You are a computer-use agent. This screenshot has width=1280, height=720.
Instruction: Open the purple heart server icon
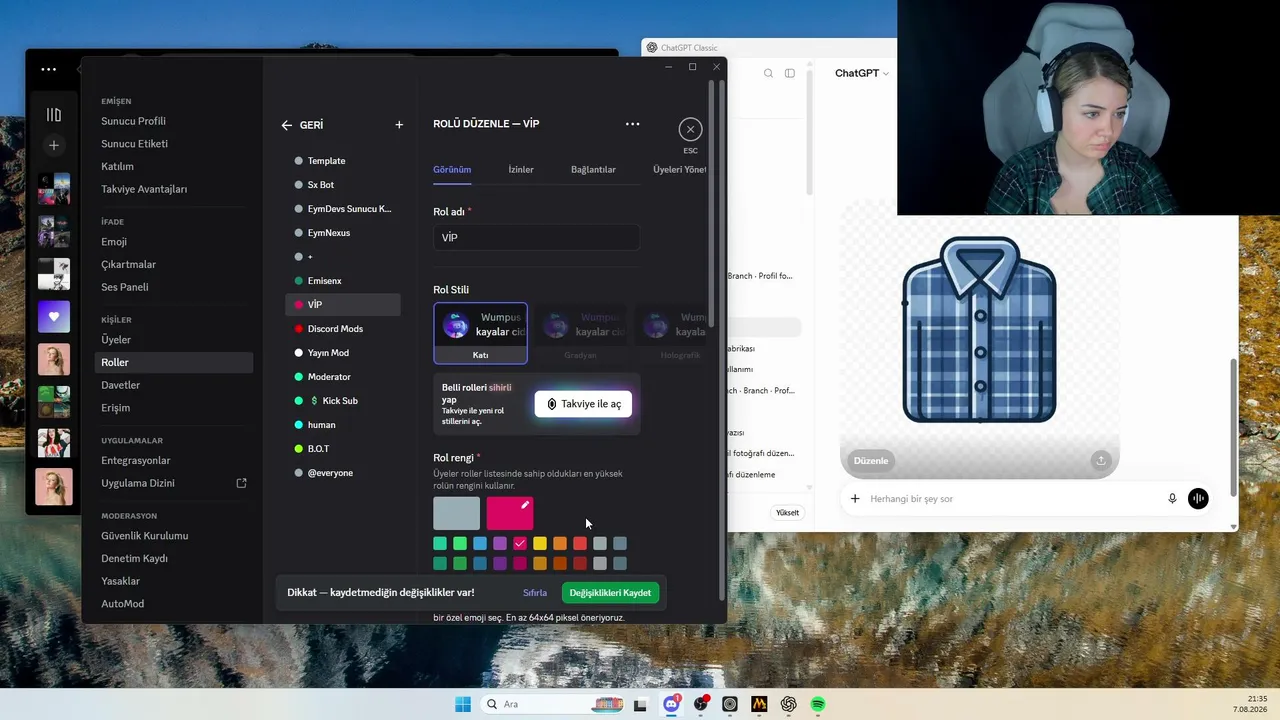54,317
